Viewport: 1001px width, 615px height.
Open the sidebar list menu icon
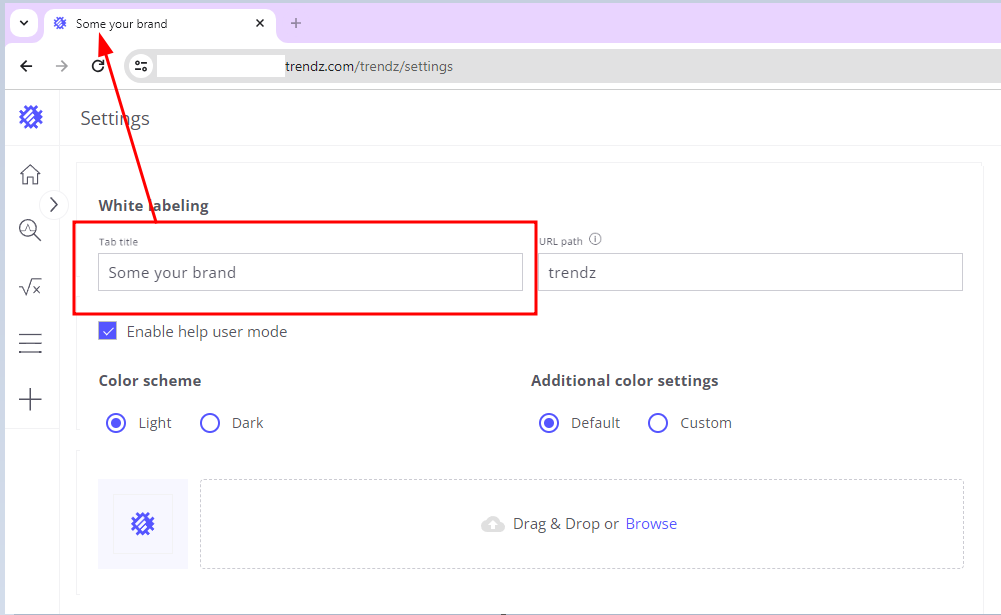[x=31, y=344]
